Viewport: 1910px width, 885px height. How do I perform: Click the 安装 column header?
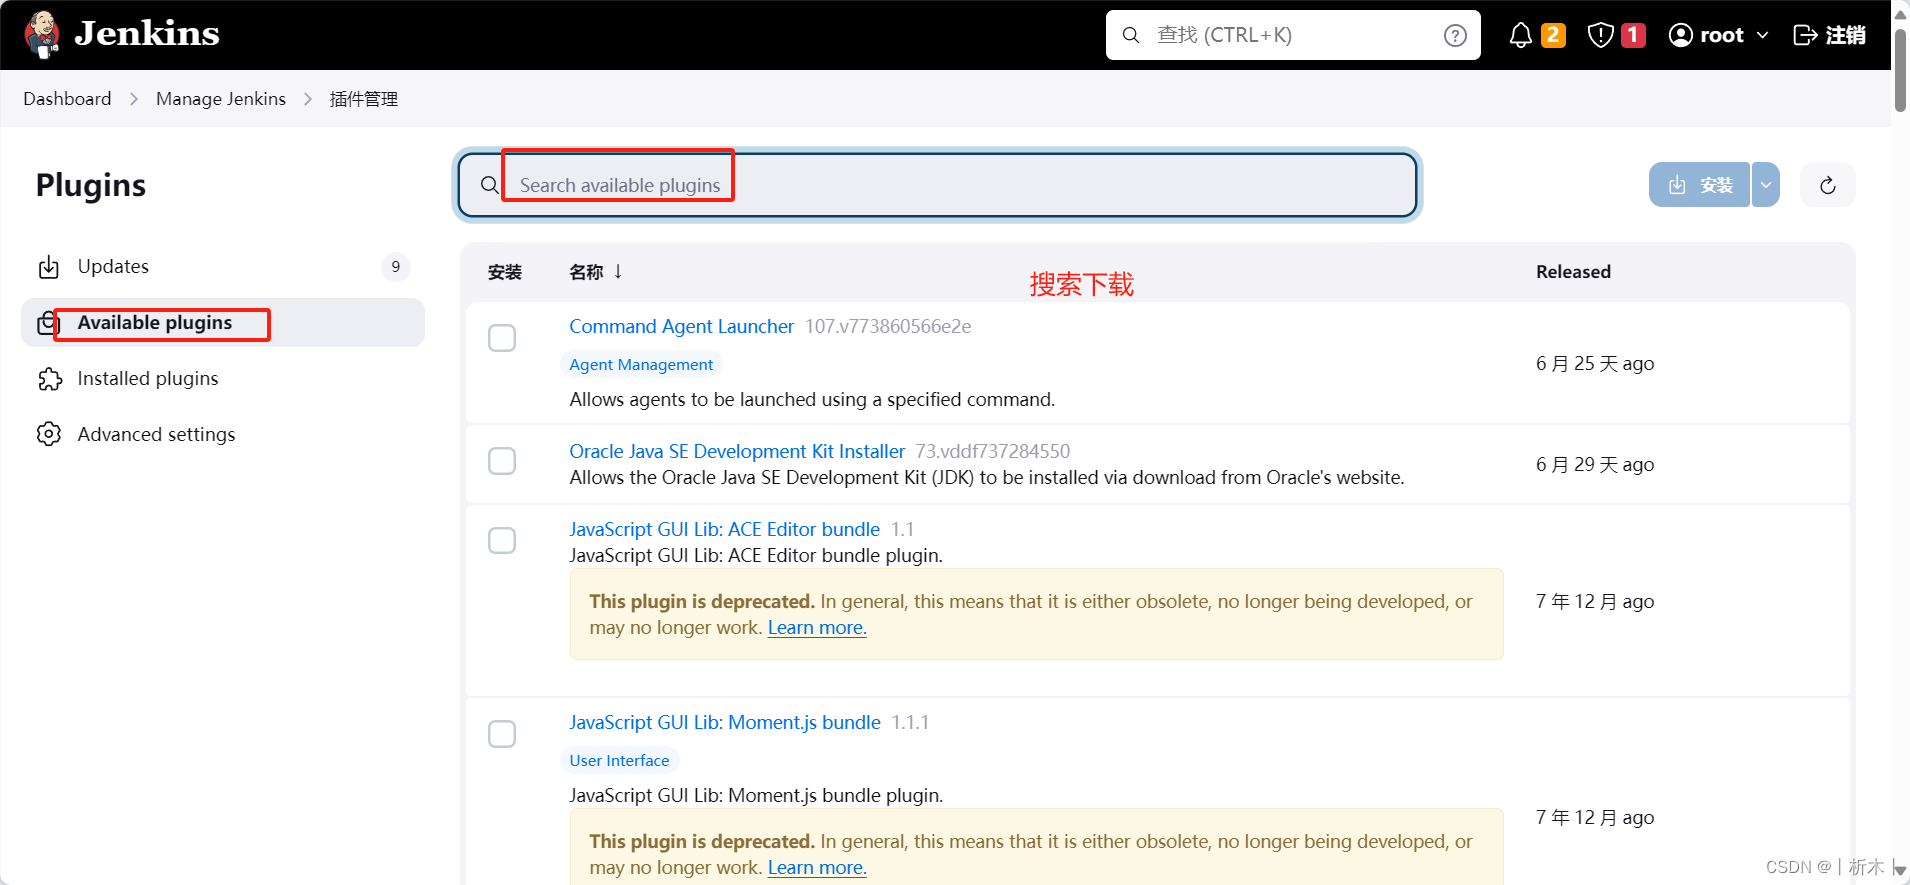(x=505, y=272)
